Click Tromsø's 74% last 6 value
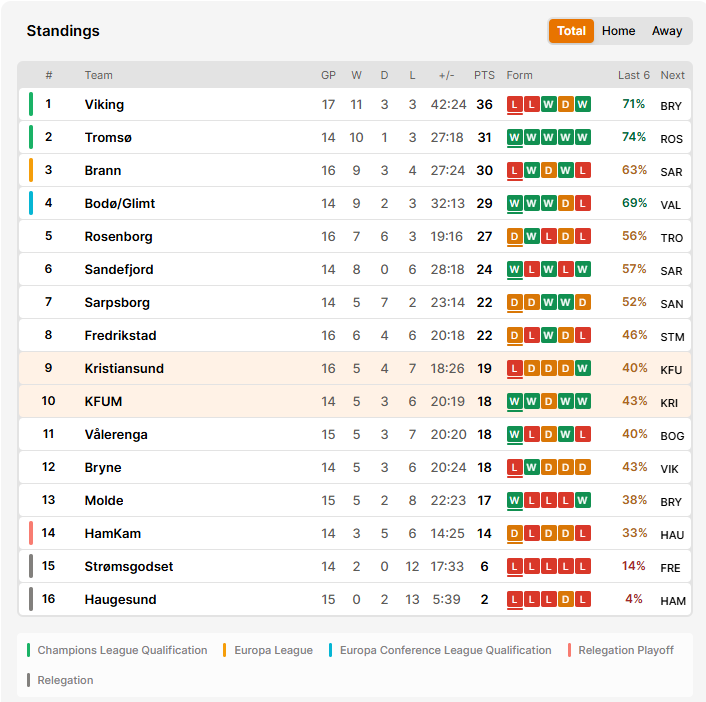706x702 pixels. pos(634,137)
